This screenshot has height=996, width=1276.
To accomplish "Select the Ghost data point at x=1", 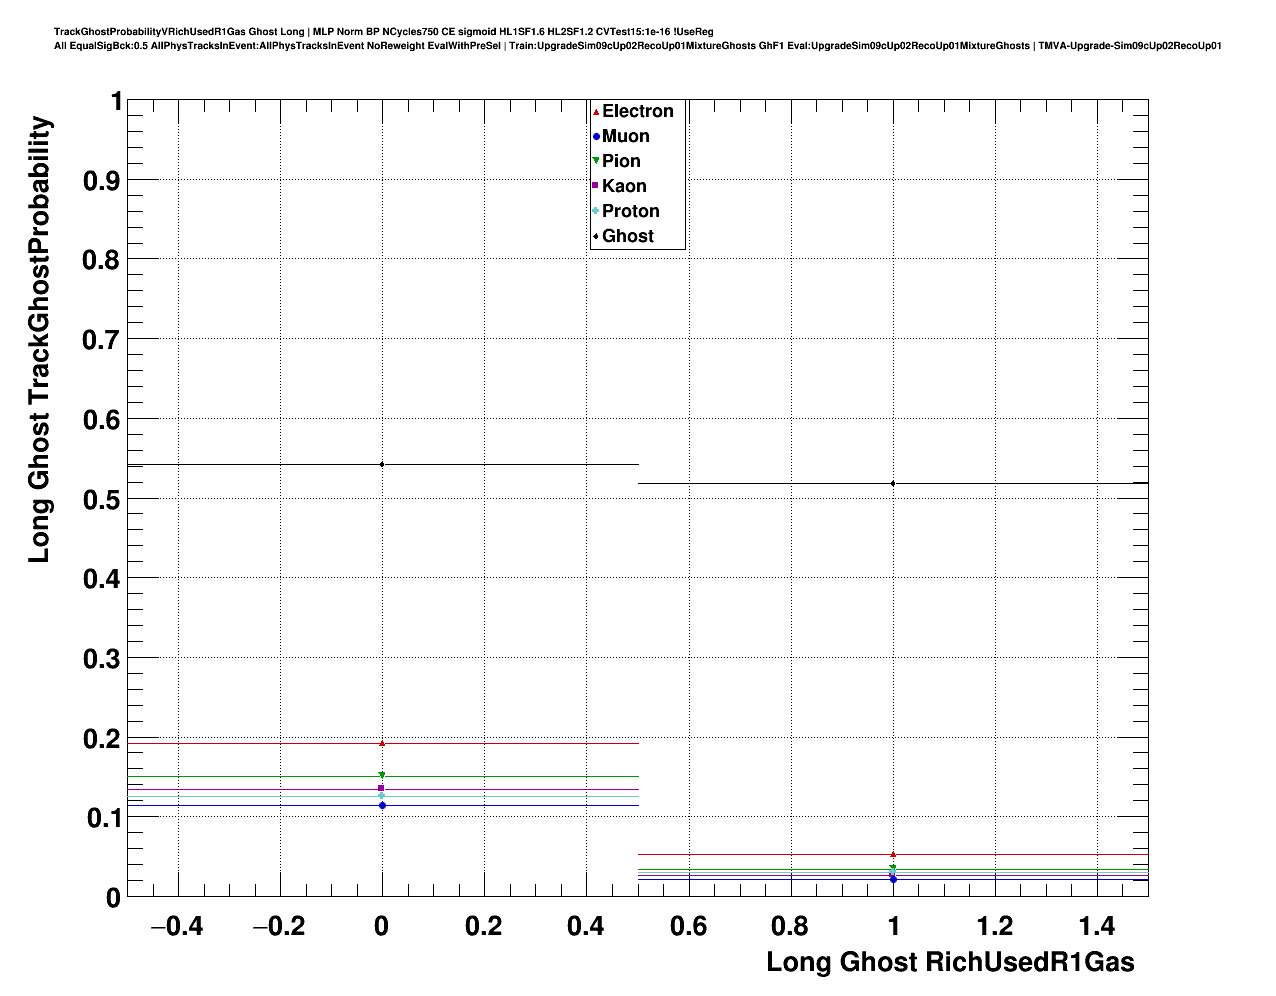I will pyautogui.click(x=893, y=484).
